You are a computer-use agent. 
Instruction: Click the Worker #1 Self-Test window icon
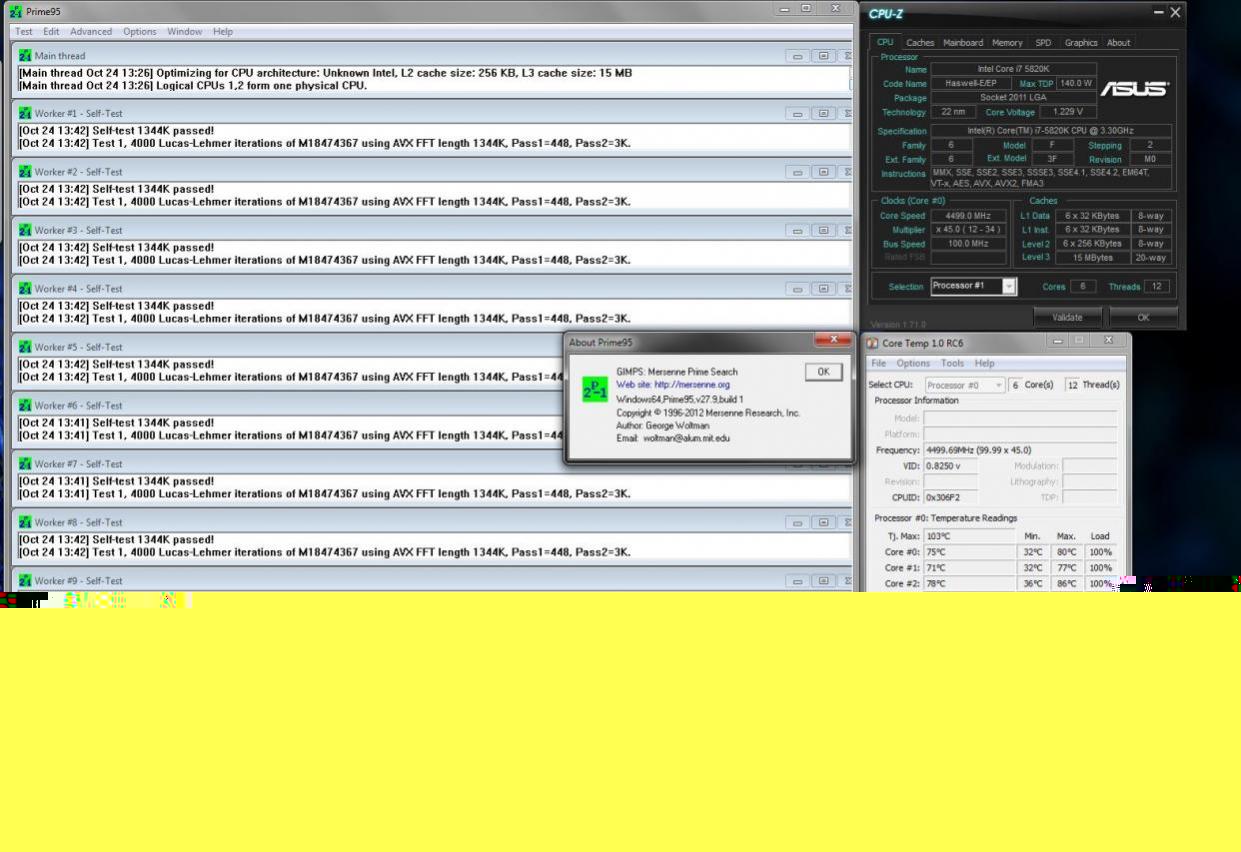click(25, 113)
